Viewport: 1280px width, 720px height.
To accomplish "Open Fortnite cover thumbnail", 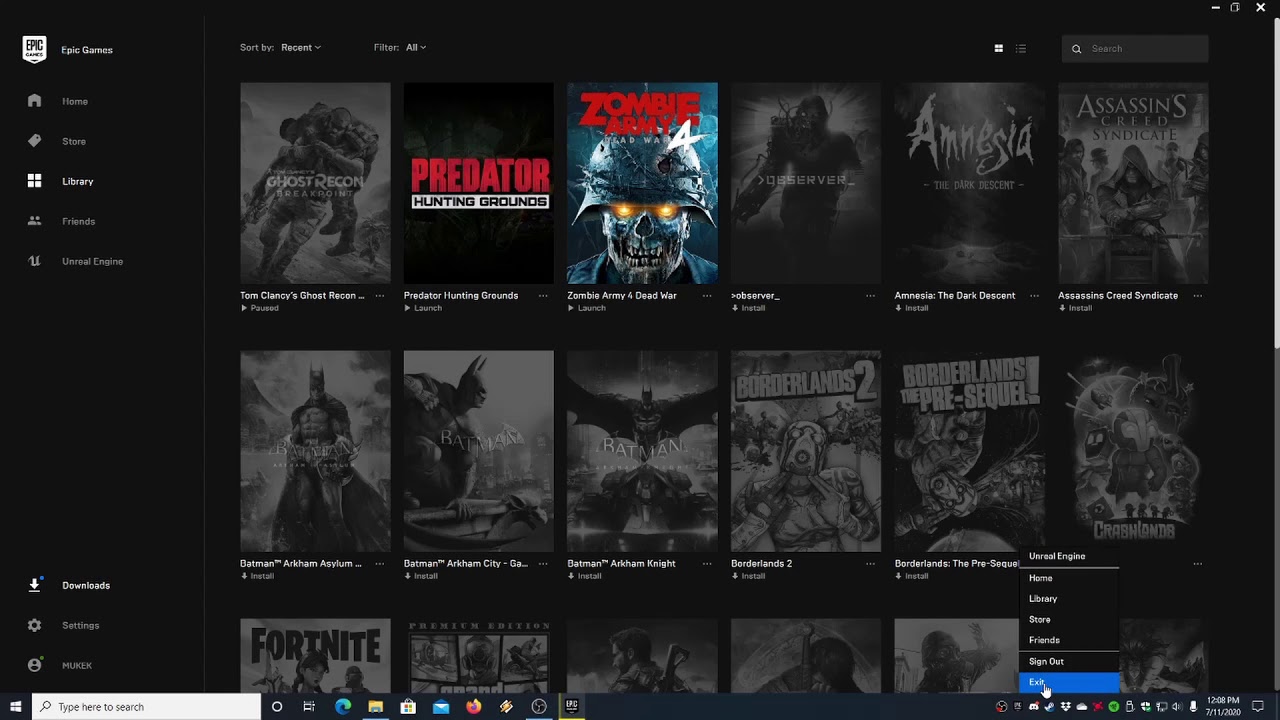I will click(x=315, y=655).
